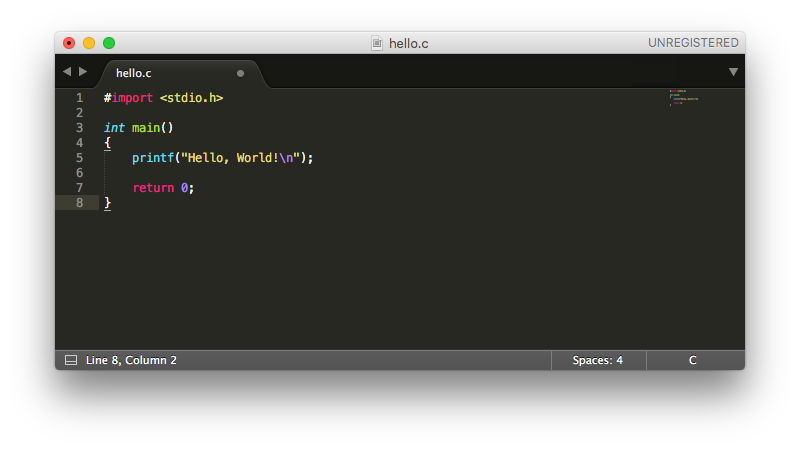Click the highlighted line number 8
The width and height of the screenshot is (800, 450).
pyautogui.click(x=79, y=203)
